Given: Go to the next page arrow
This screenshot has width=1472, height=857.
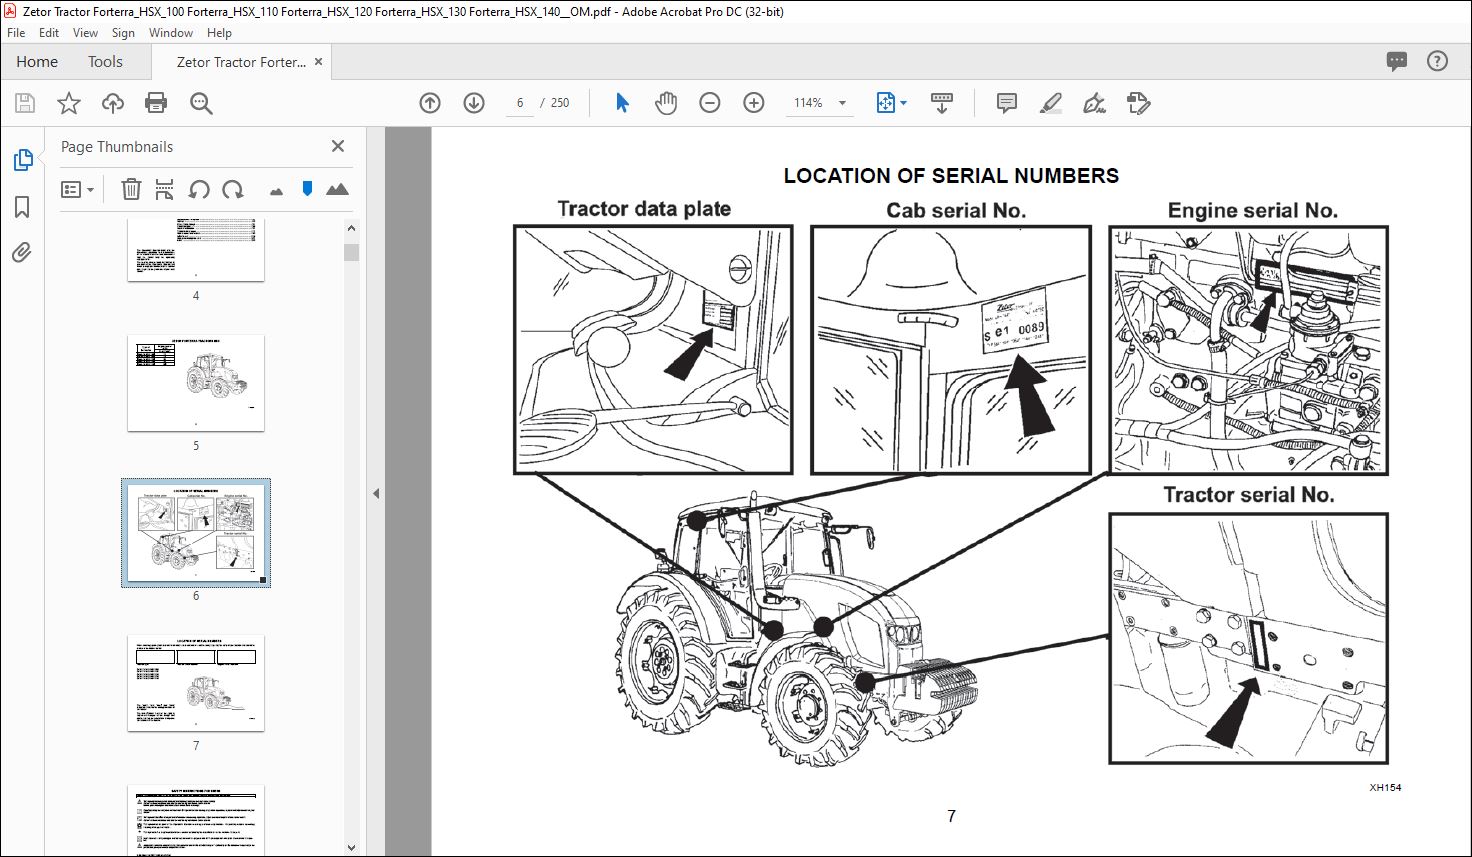Looking at the screenshot, I should pyautogui.click(x=474, y=103).
